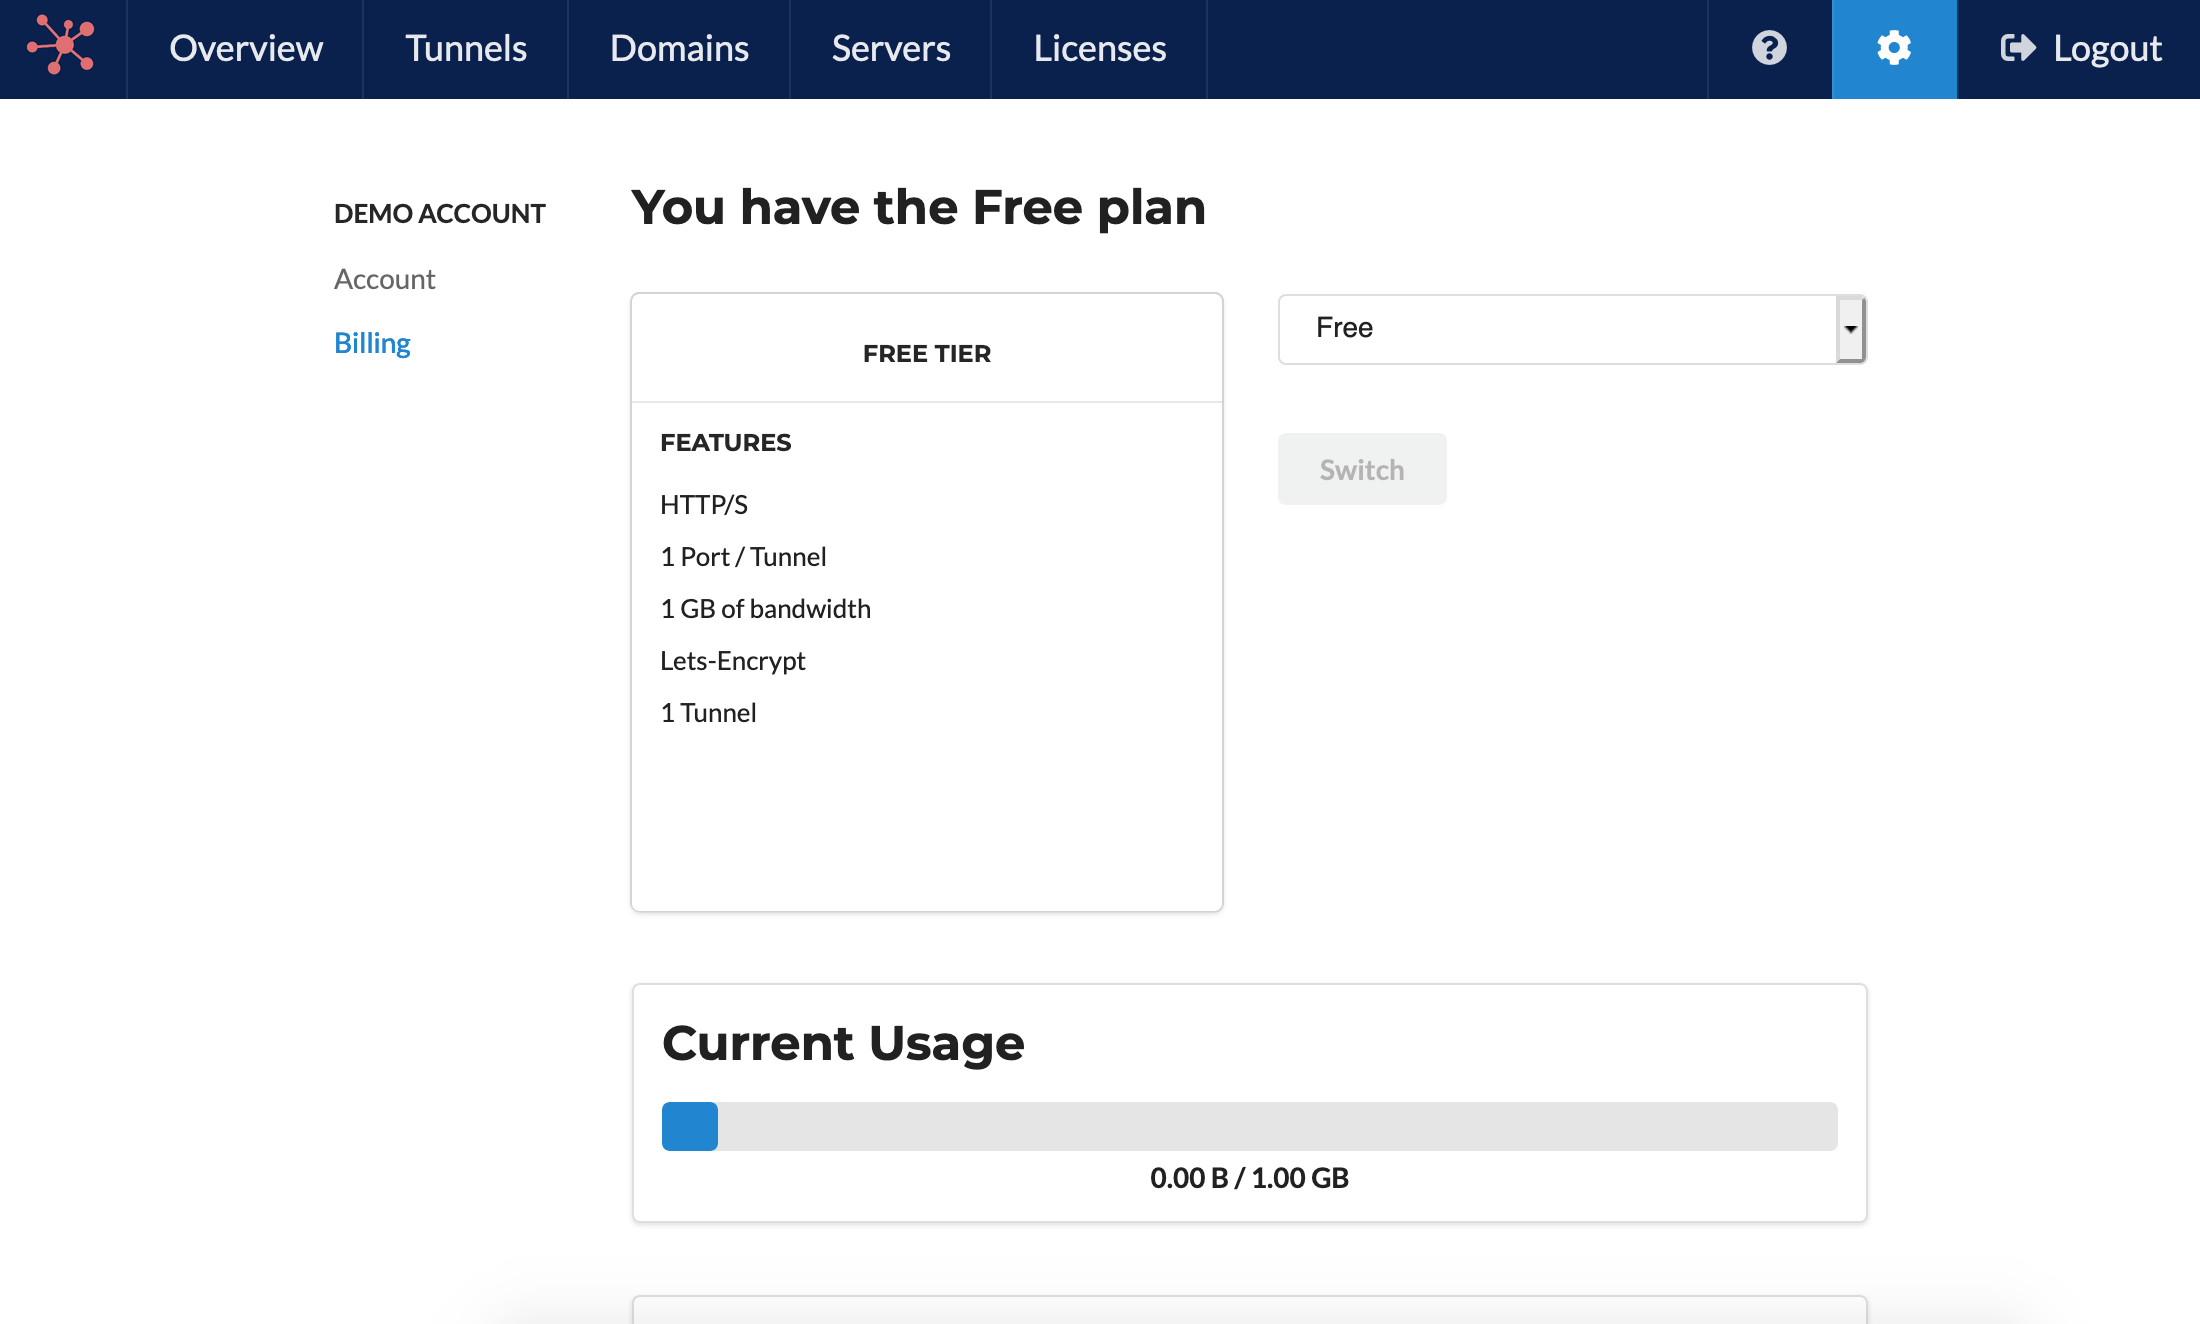The width and height of the screenshot is (2200, 1324).
Task: Select Billing in the sidebar
Action: click(x=372, y=343)
